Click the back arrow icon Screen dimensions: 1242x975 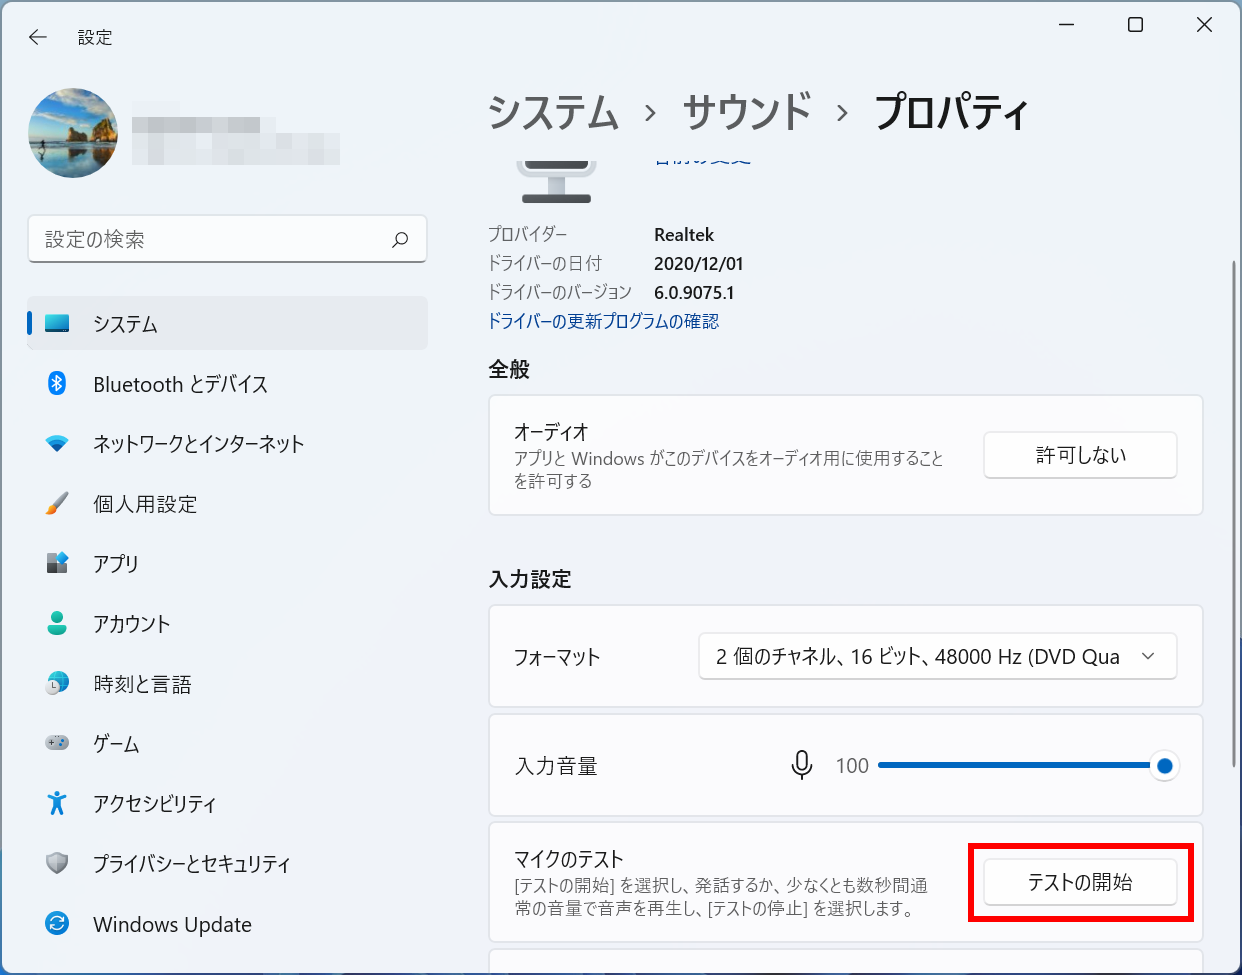coord(38,37)
